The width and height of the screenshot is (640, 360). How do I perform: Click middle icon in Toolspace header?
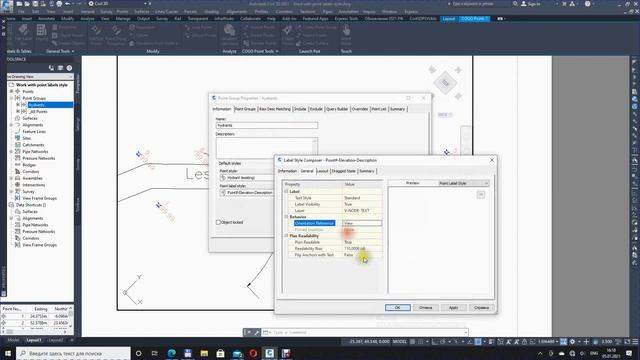60,68
